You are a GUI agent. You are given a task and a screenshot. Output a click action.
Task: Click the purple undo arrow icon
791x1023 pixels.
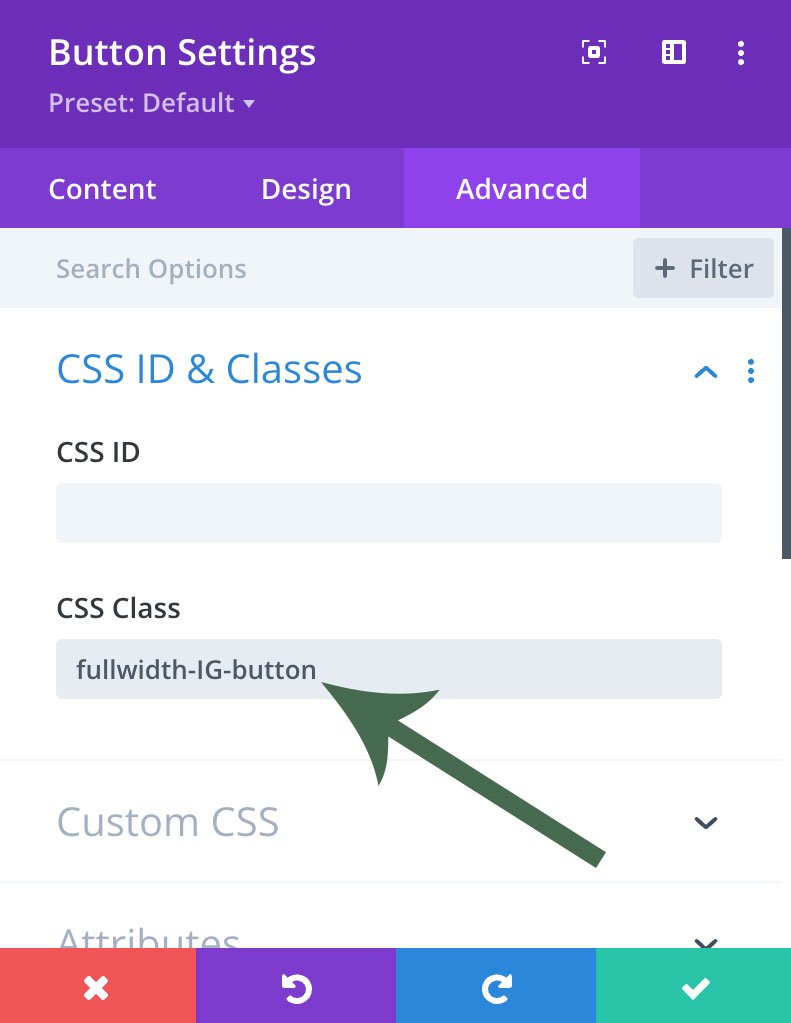coord(296,987)
